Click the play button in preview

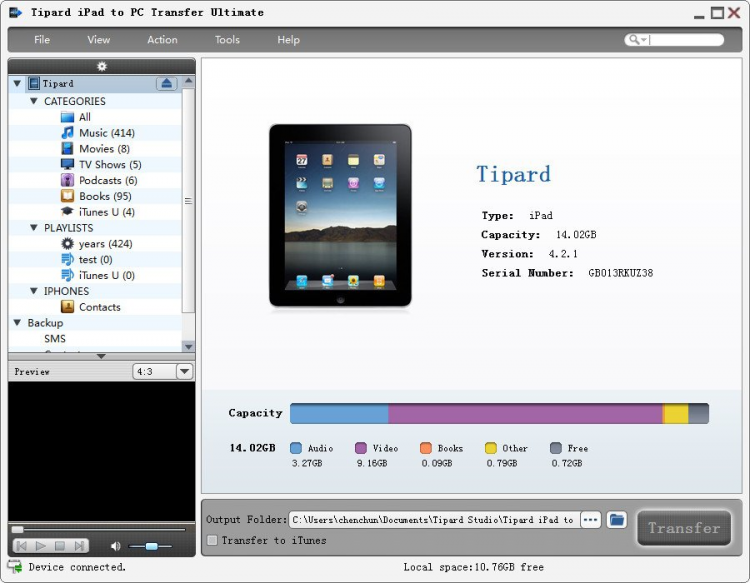[41, 546]
